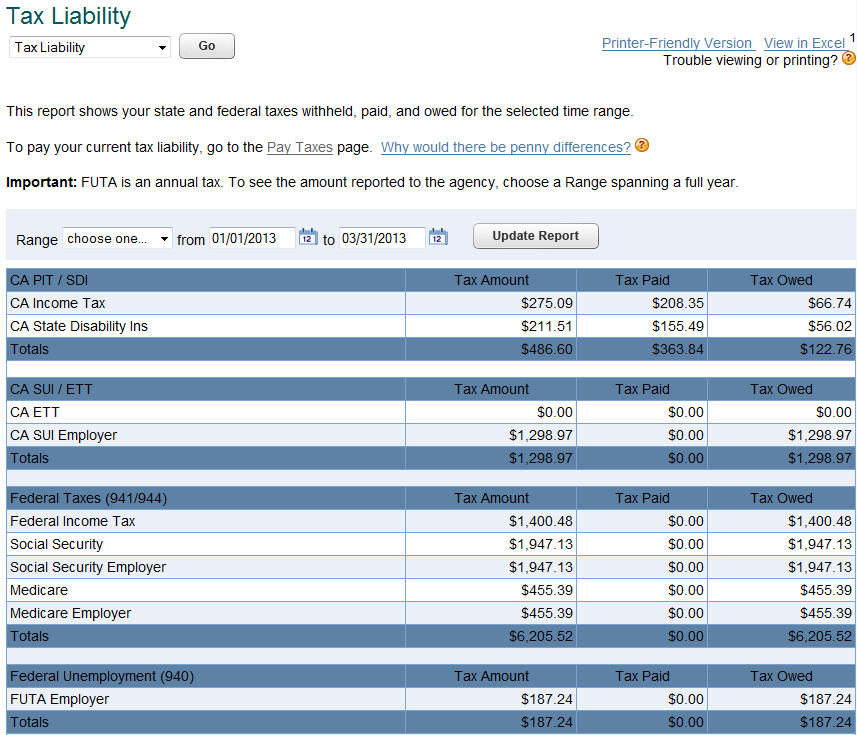This screenshot has height=735, width=857.
Task: Open 'Why would there be penny differences?' link
Action: tap(505, 147)
